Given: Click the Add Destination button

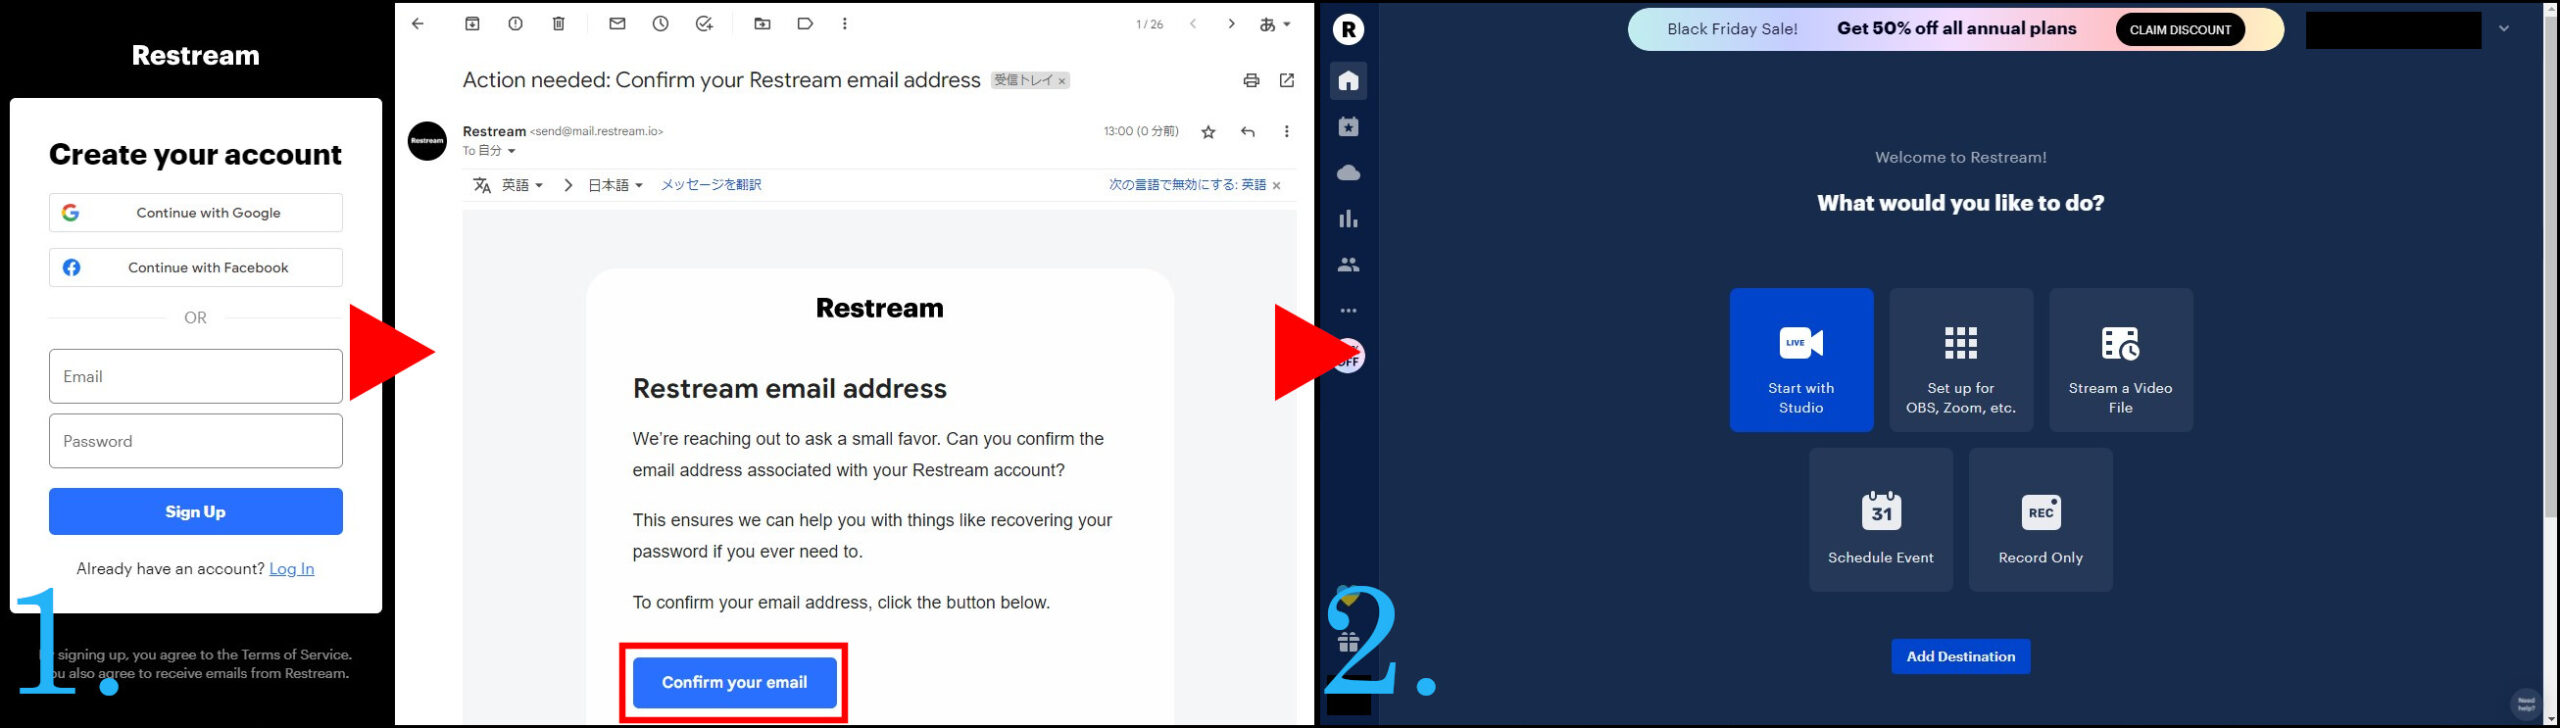Looking at the screenshot, I should 1960,657.
